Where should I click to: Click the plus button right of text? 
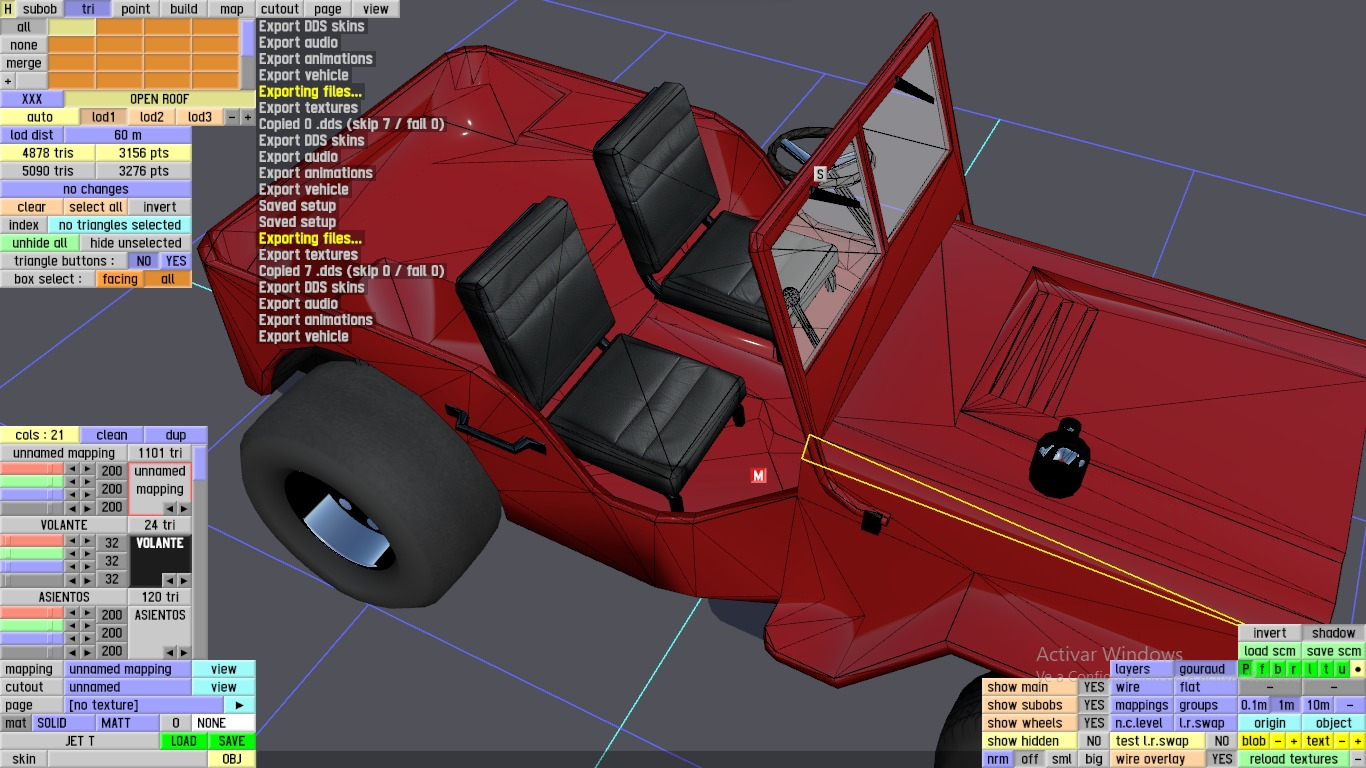tap(1357, 741)
